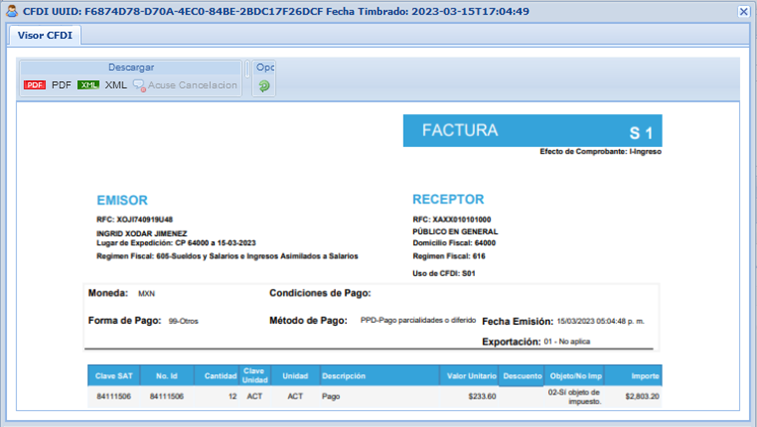The image size is (757, 427).
Task: Click the Acuse Cancelacion icon
Action: [140, 86]
